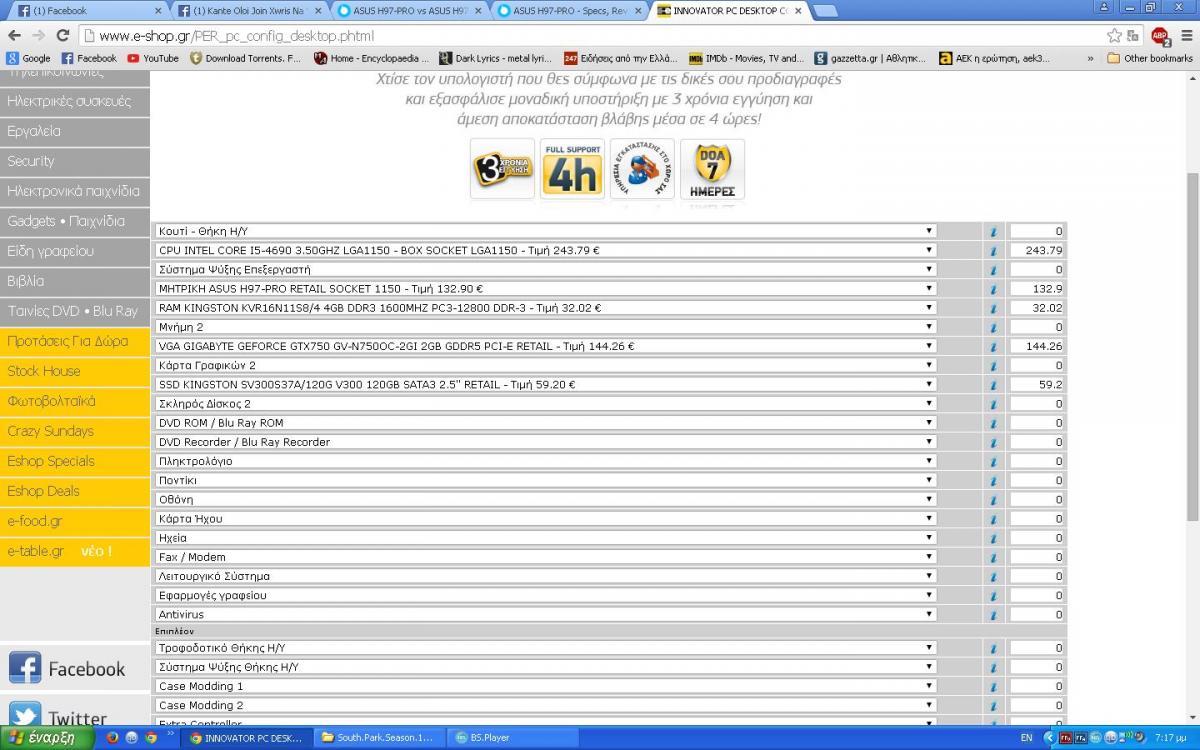1200x750 pixels.
Task: Open the ΜΗΤΡΙΚΗ ASUS H97-PRO dropdown
Action: (545, 289)
